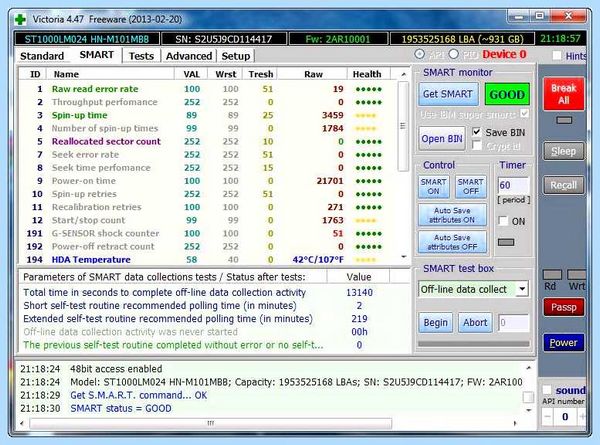The height and width of the screenshot is (445, 600).
Task: Toggle Use IBM super smart checkbox
Action: pos(525,114)
